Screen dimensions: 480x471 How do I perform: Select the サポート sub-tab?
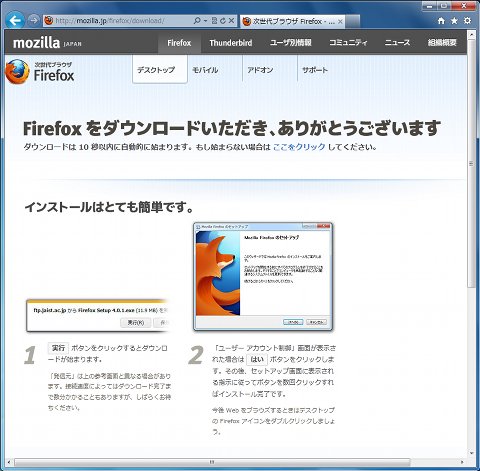315,70
